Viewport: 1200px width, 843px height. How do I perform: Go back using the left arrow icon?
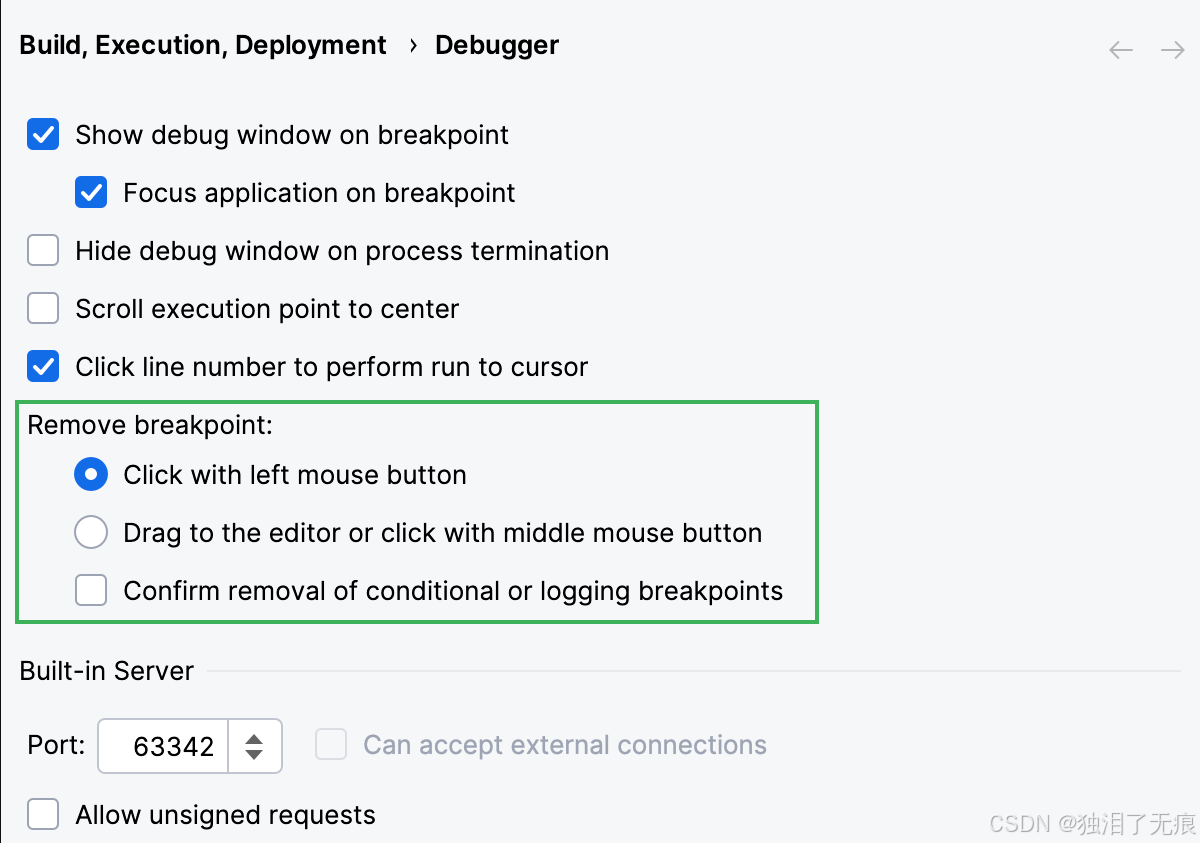coord(1121,50)
